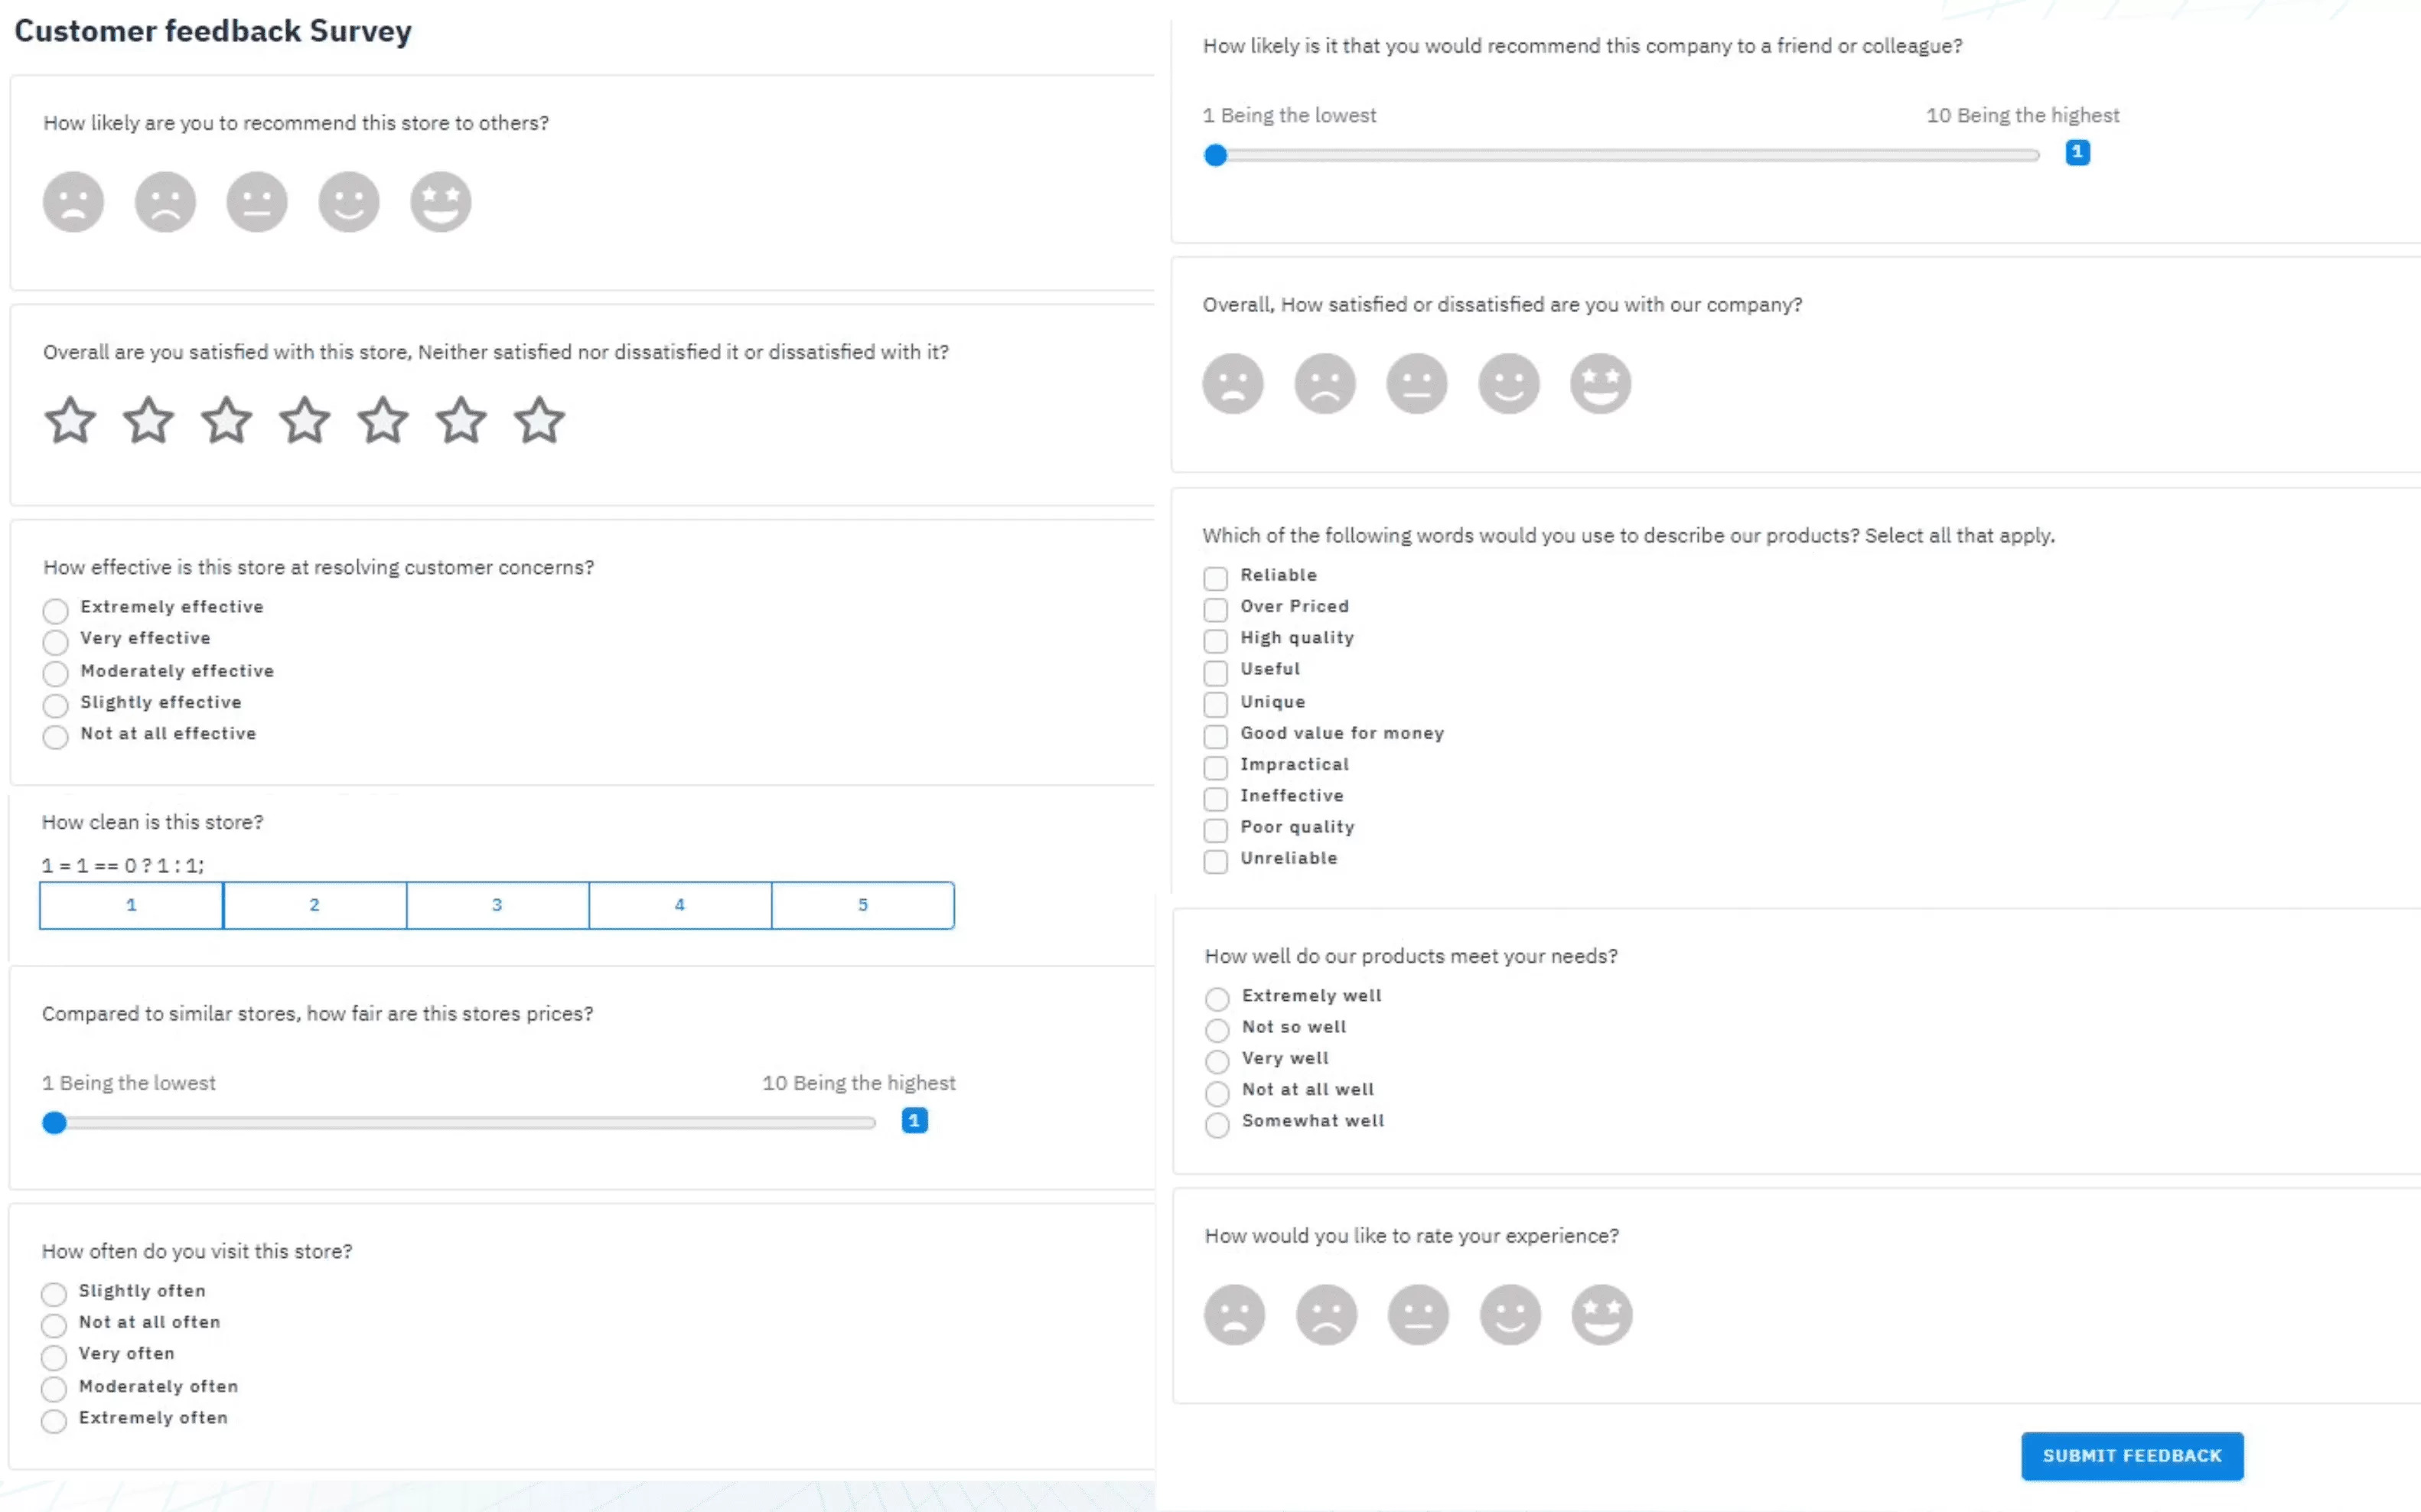Pick the very sad face for rate your experience
Screen dimensions: 2421x1512
[1234, 1314]
